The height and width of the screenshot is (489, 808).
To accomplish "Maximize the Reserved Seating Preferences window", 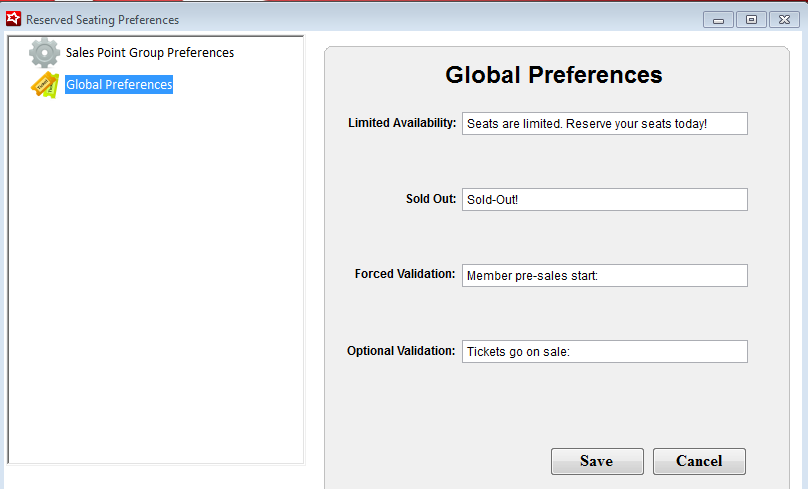I will (750, 20).
